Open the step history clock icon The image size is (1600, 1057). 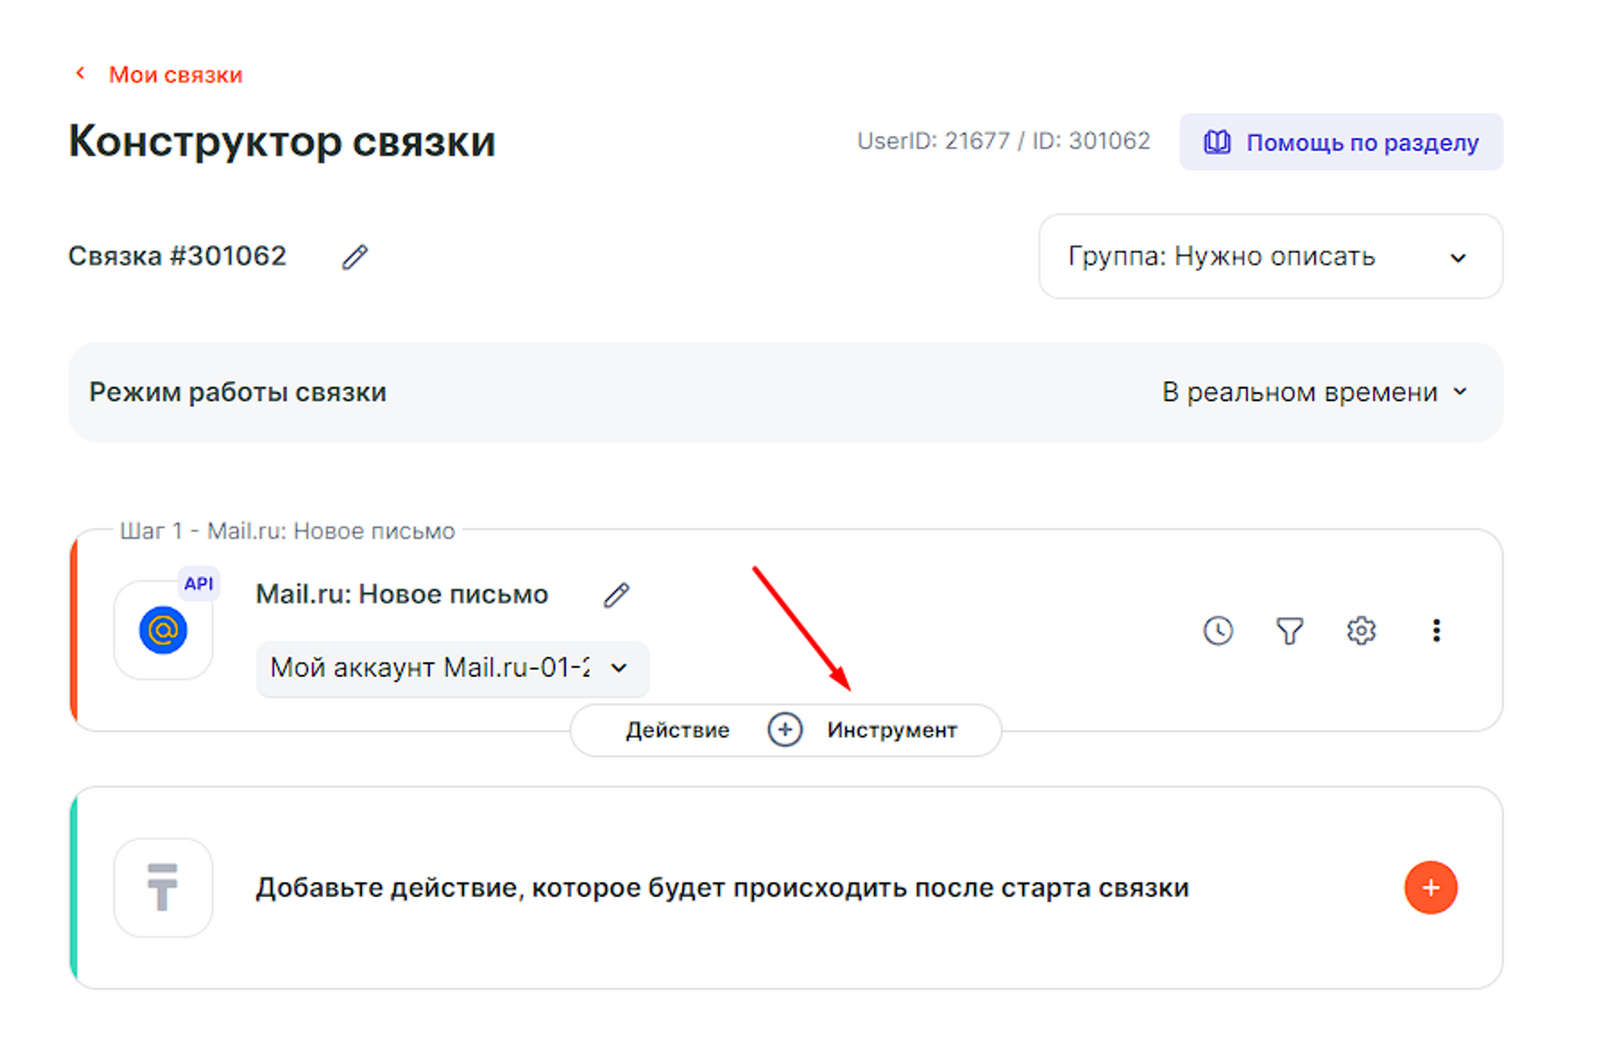(x=1217, y=631)
